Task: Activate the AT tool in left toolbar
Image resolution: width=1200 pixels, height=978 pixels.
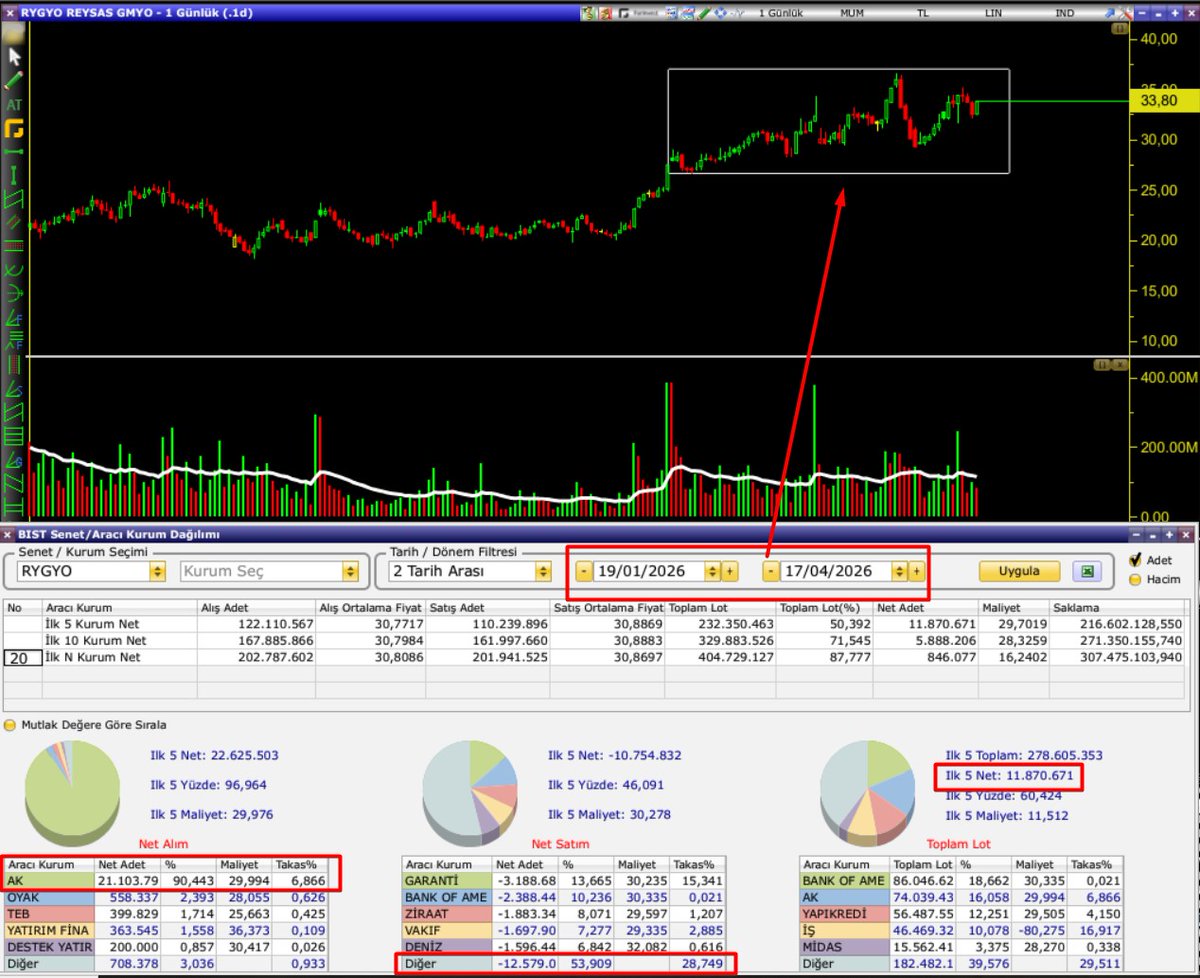Action: pos(14,104)
